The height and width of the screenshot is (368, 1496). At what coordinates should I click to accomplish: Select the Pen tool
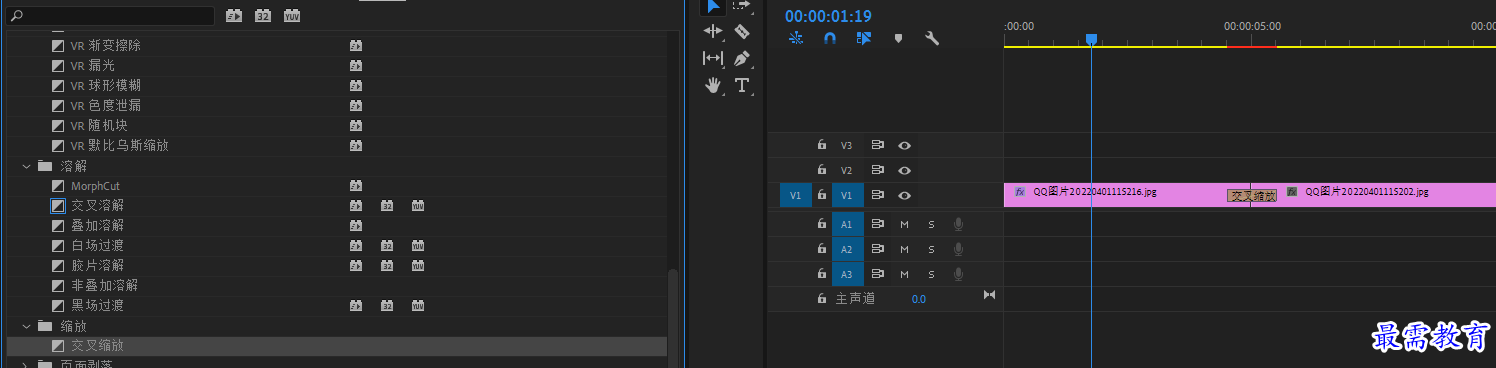(742, 59)
